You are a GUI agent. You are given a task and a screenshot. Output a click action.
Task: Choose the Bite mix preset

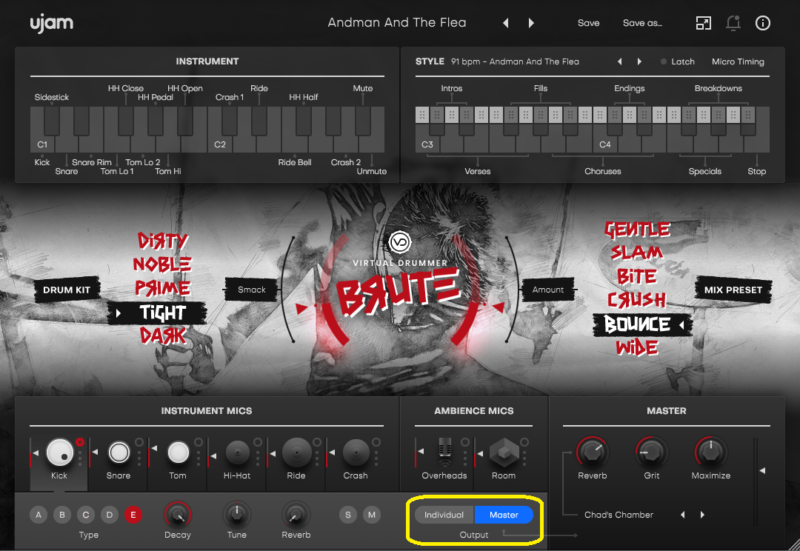637,276
